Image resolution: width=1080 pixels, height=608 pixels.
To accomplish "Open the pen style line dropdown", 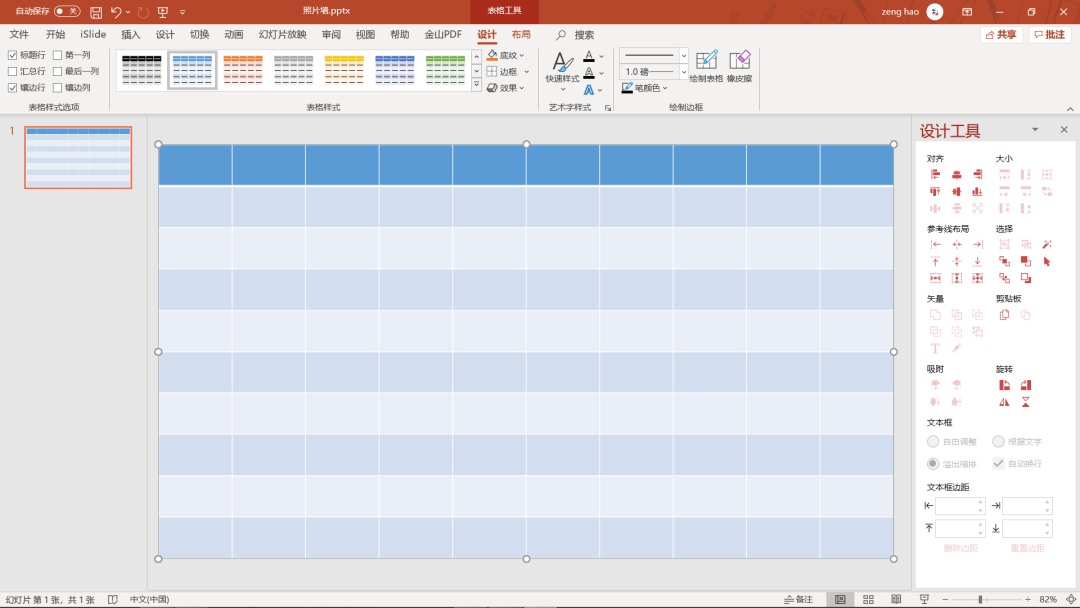I will pyautogui.click(x=654, y=55).
